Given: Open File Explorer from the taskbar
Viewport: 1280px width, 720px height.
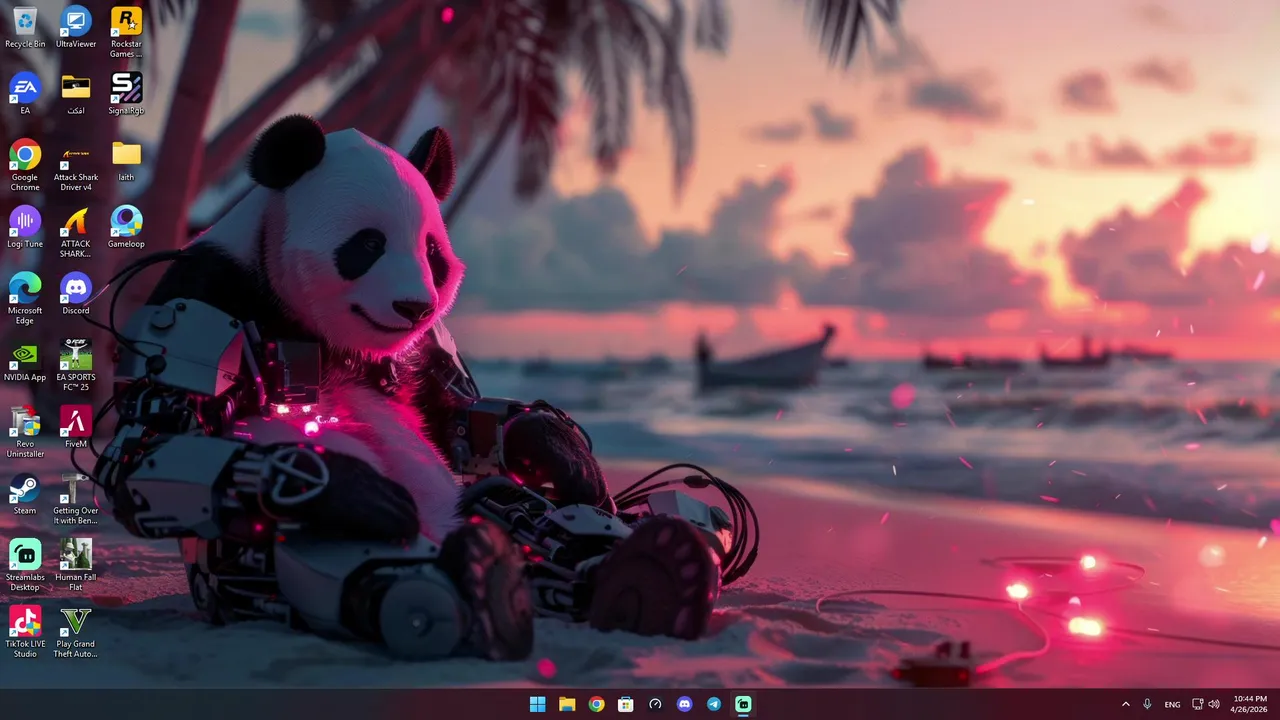Looking at the screenshot, I should [567, 704].
